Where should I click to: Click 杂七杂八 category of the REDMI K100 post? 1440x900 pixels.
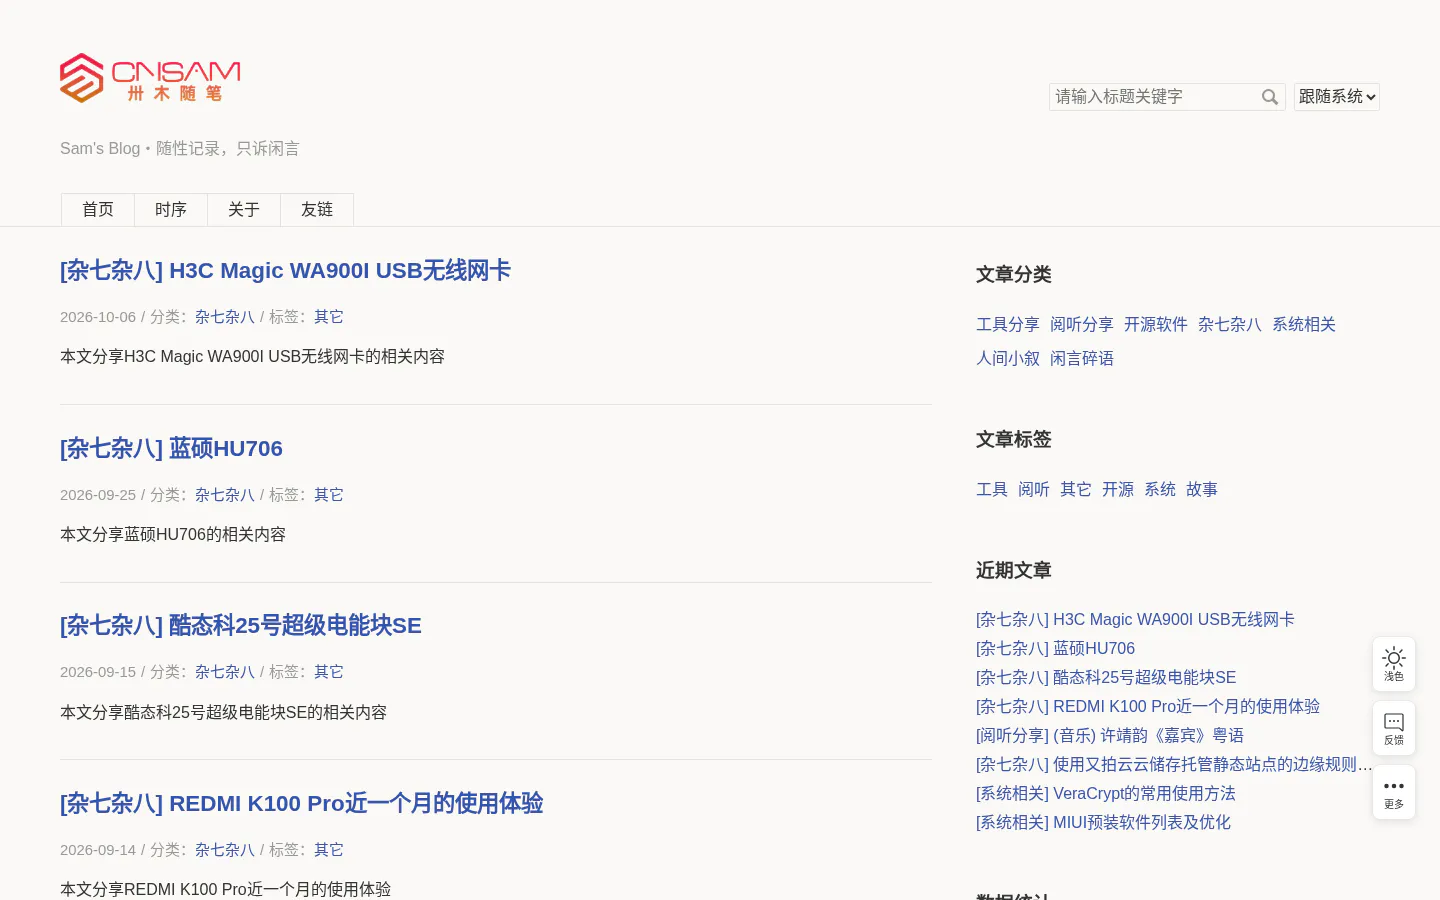click(x=225, y=850)
